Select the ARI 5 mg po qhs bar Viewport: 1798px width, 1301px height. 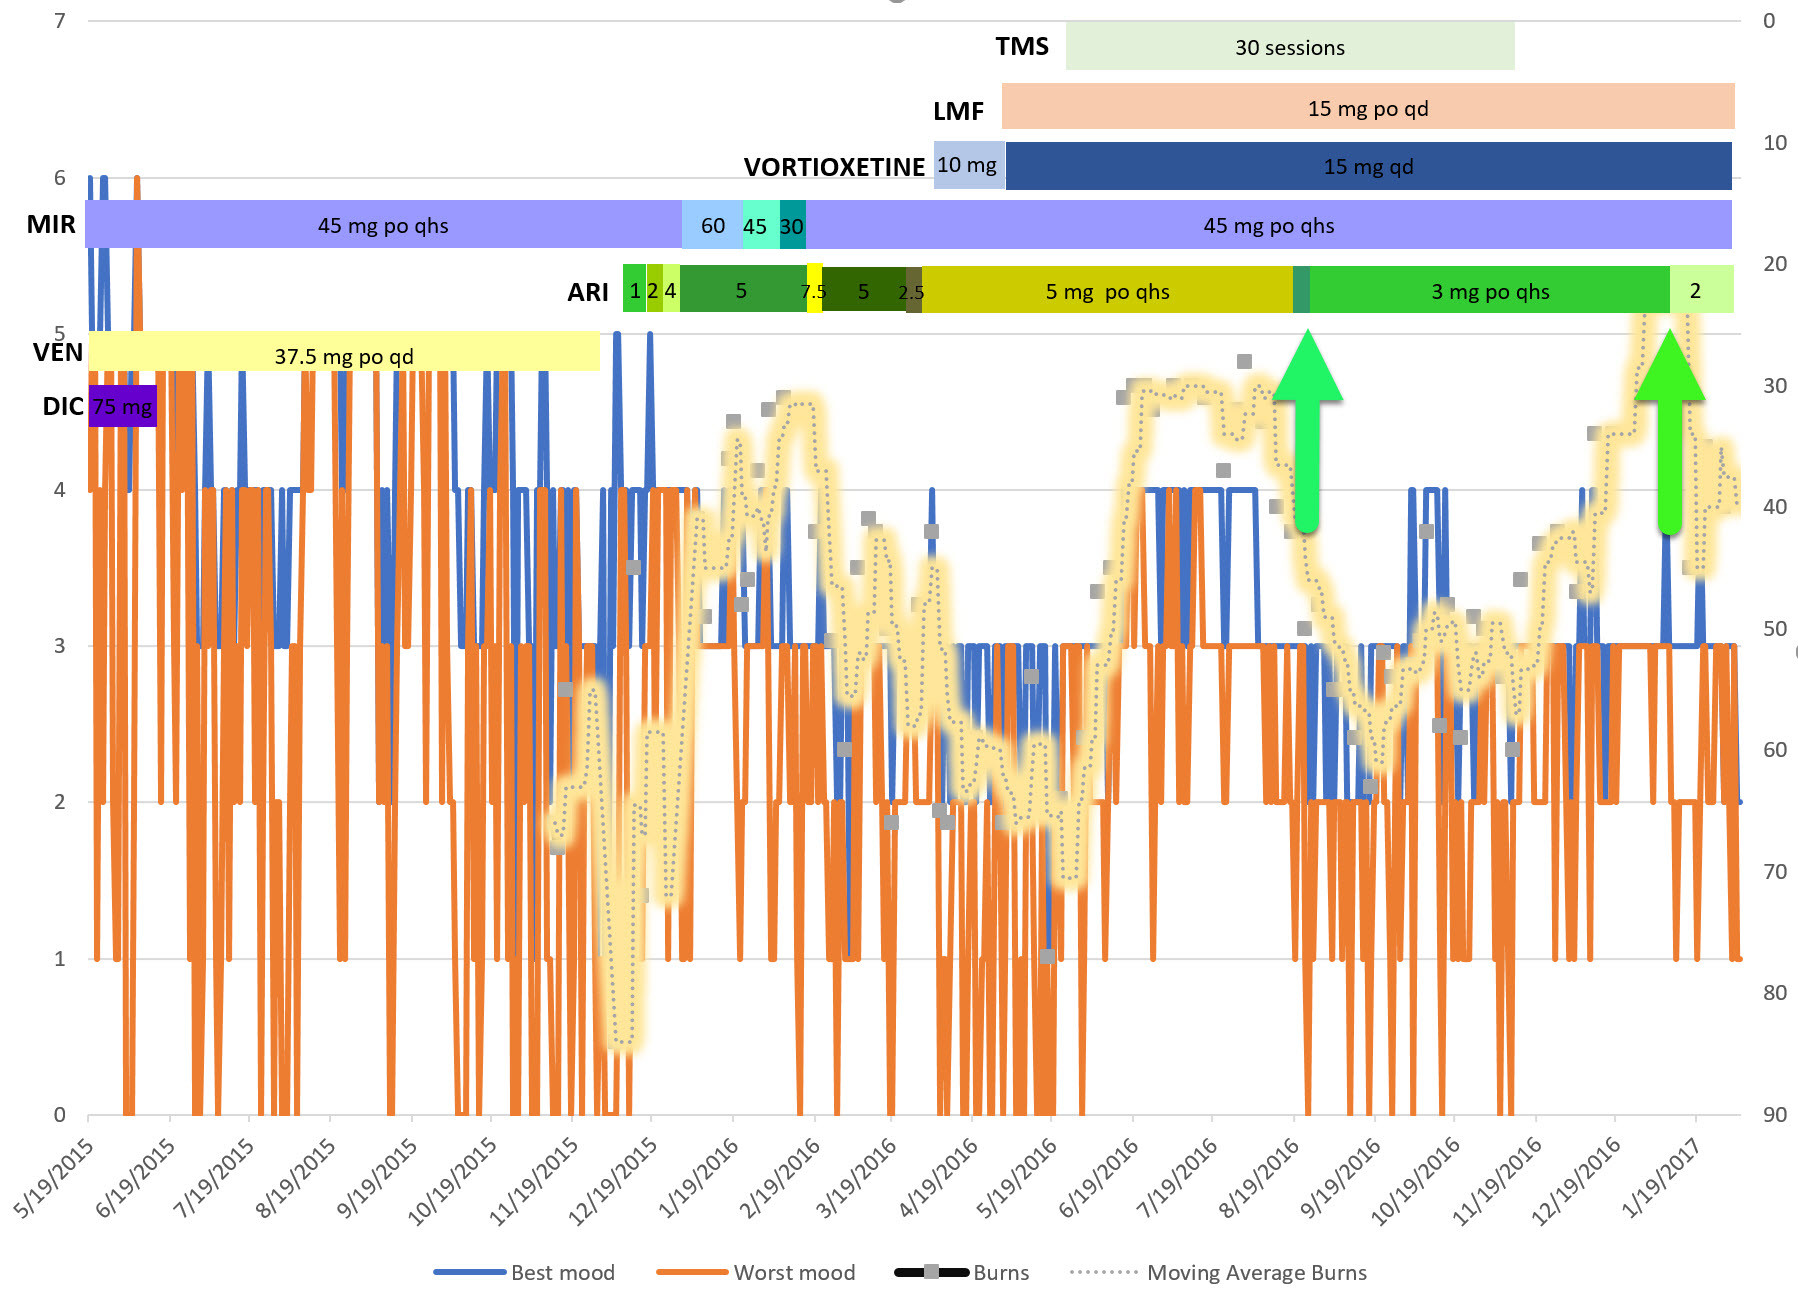1107,290
